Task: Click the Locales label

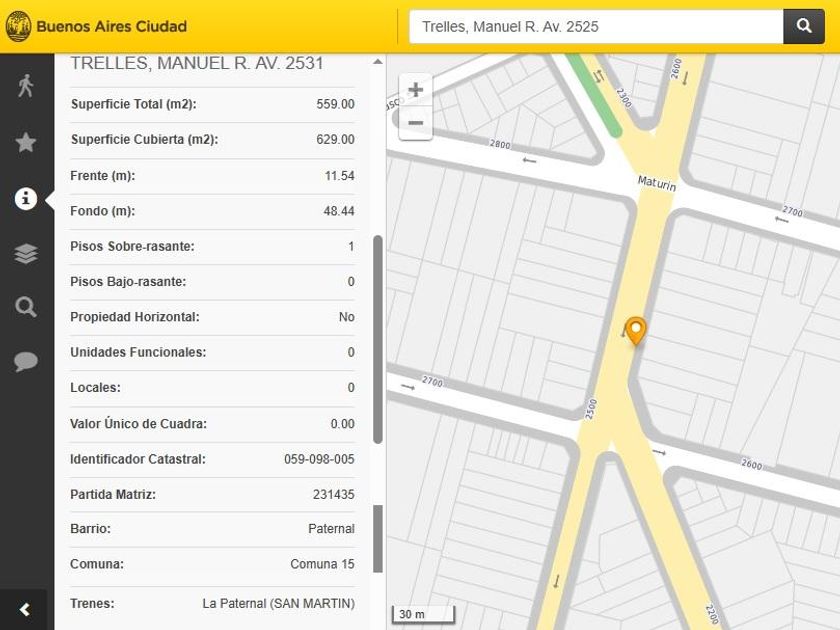Action: click(95, 388)
